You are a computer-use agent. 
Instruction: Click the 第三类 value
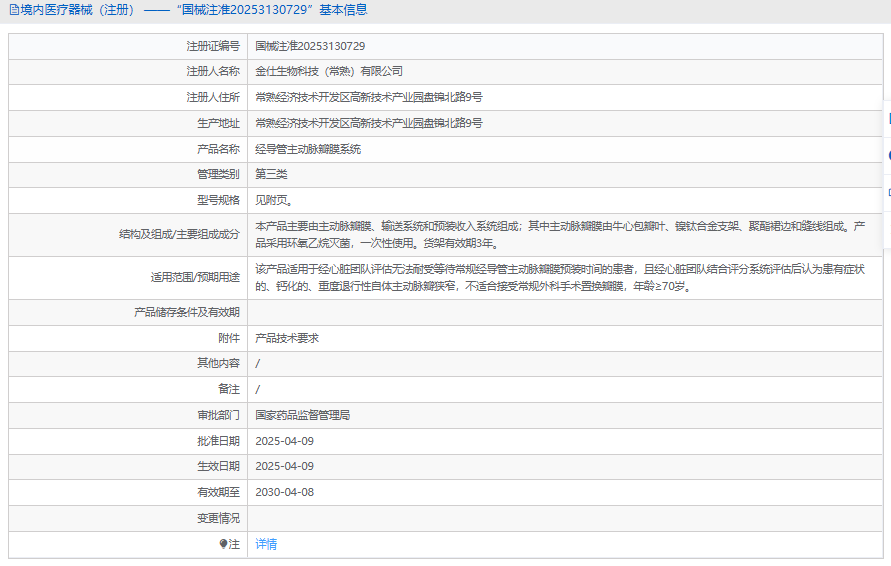click(x=271, y=174)
